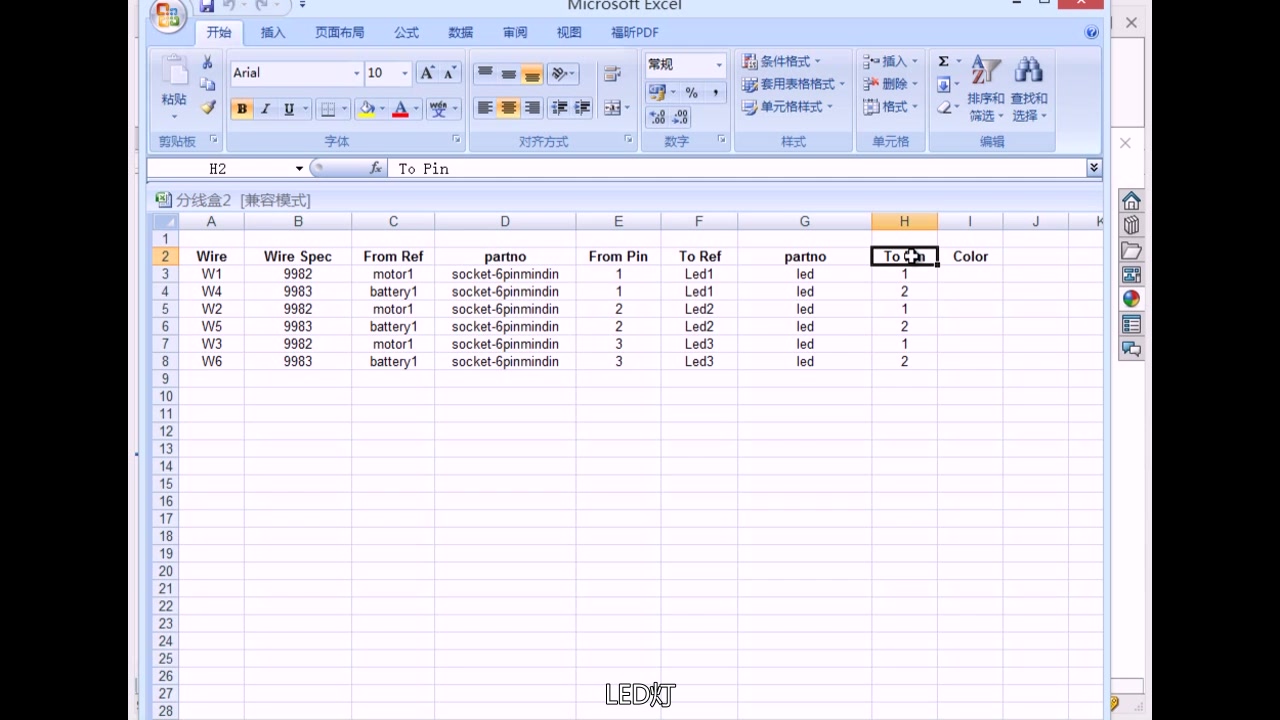Align text to the left
The width and height of the screenshot is (1280, 720).
pyautogui.click(x=485, y=108)
